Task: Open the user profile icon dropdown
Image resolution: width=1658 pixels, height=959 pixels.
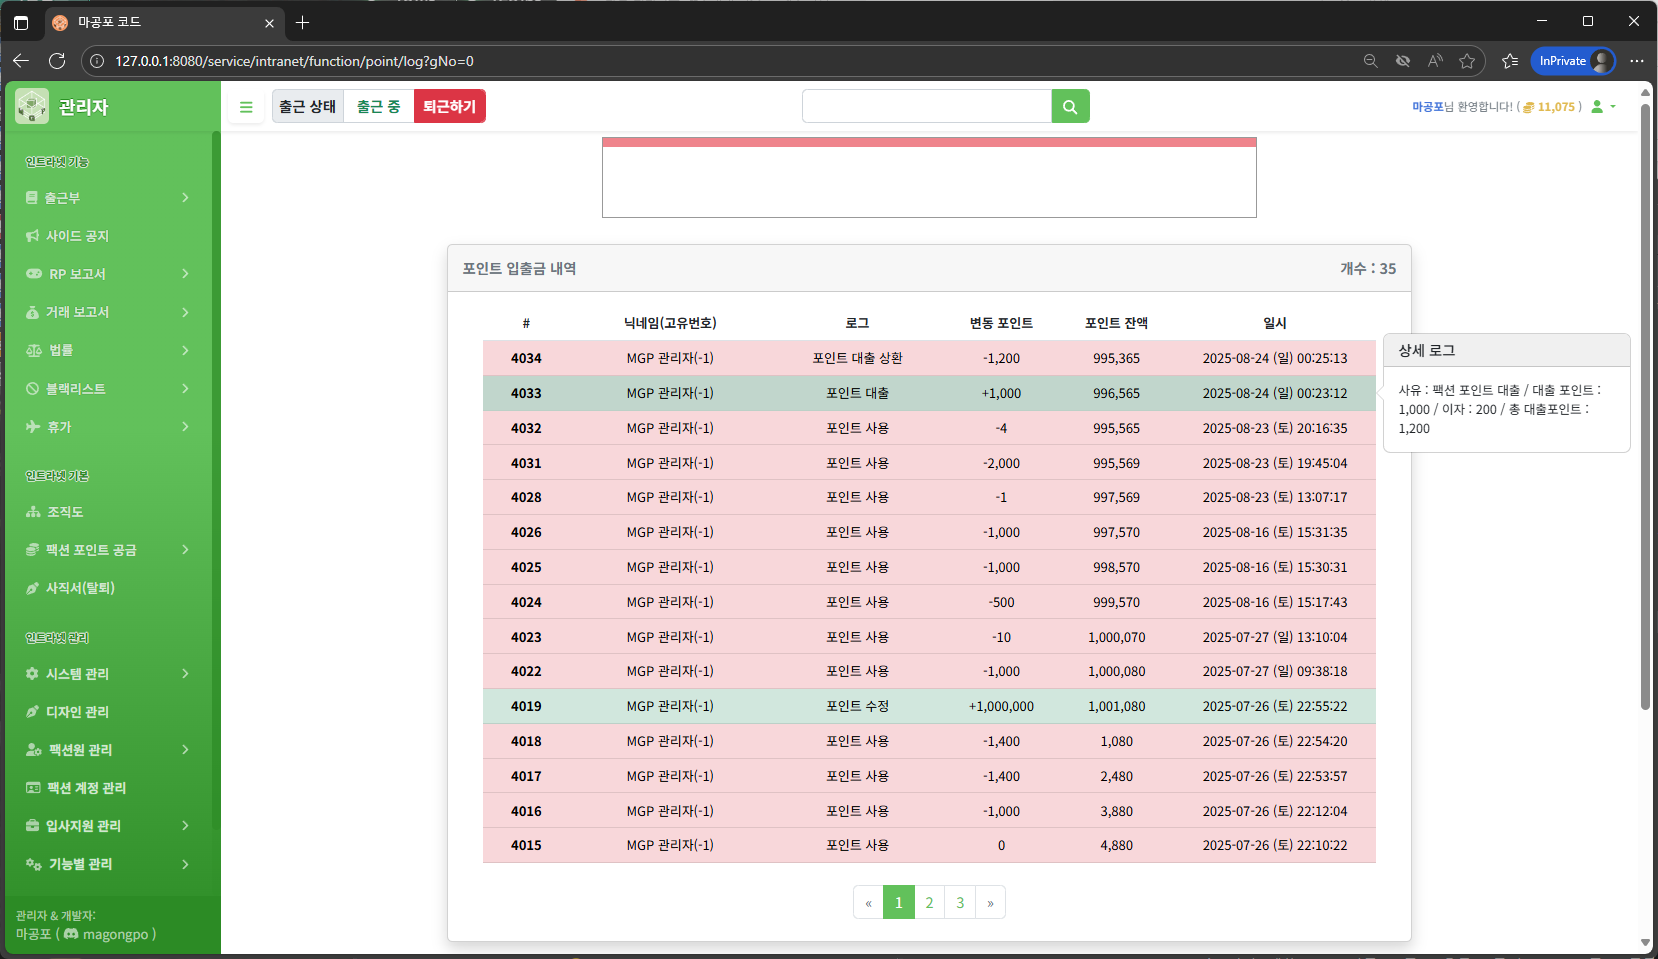Action: [1603, 106]
